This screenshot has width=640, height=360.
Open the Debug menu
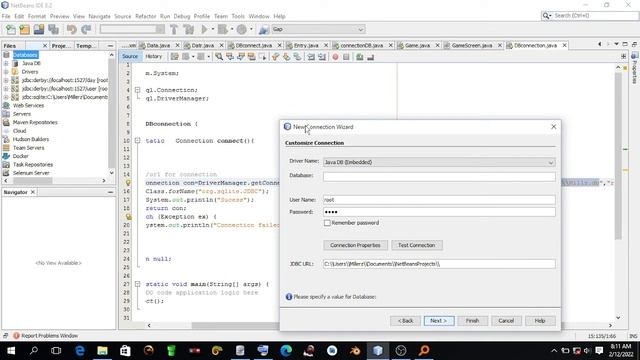pyautogui.click(x=182, y=16)
